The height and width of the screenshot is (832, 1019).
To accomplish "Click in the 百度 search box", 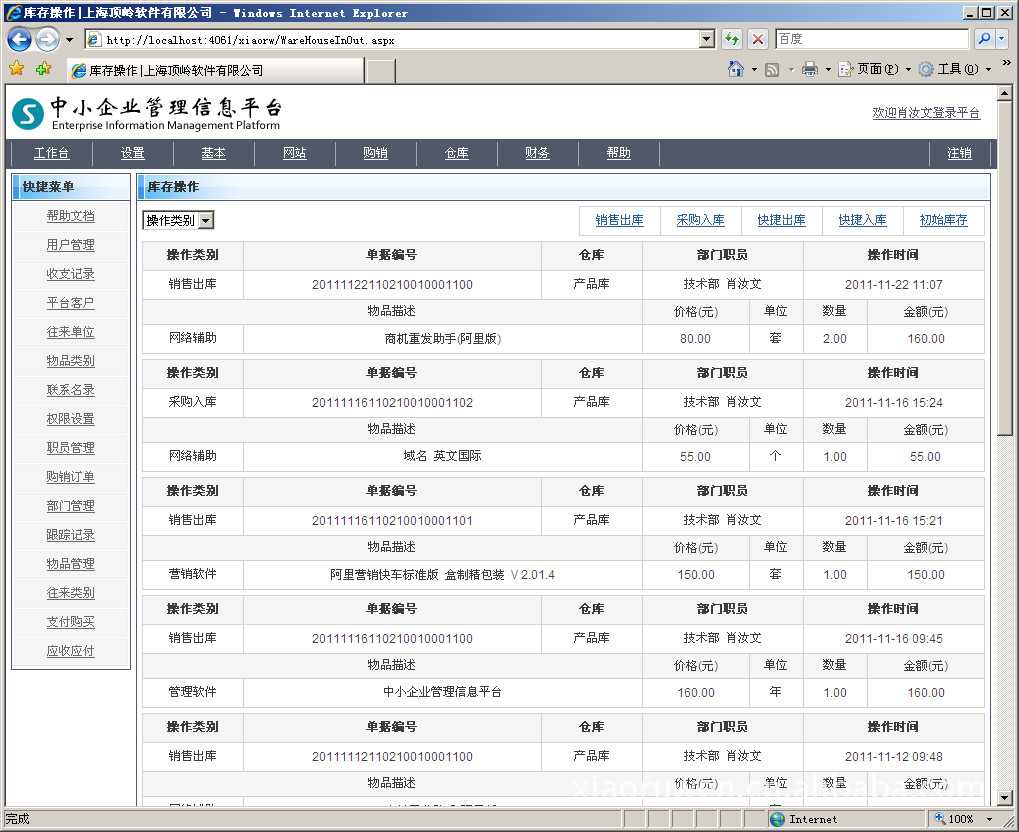I will tap(870, 40).
